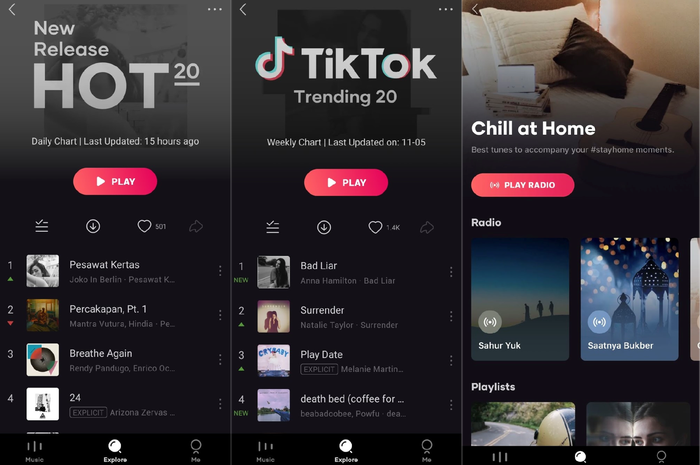Viewport: 700px width, 465px height.
Task: Open multi-select list icon in Hot 20 chart
Action: tap(42, 226)
